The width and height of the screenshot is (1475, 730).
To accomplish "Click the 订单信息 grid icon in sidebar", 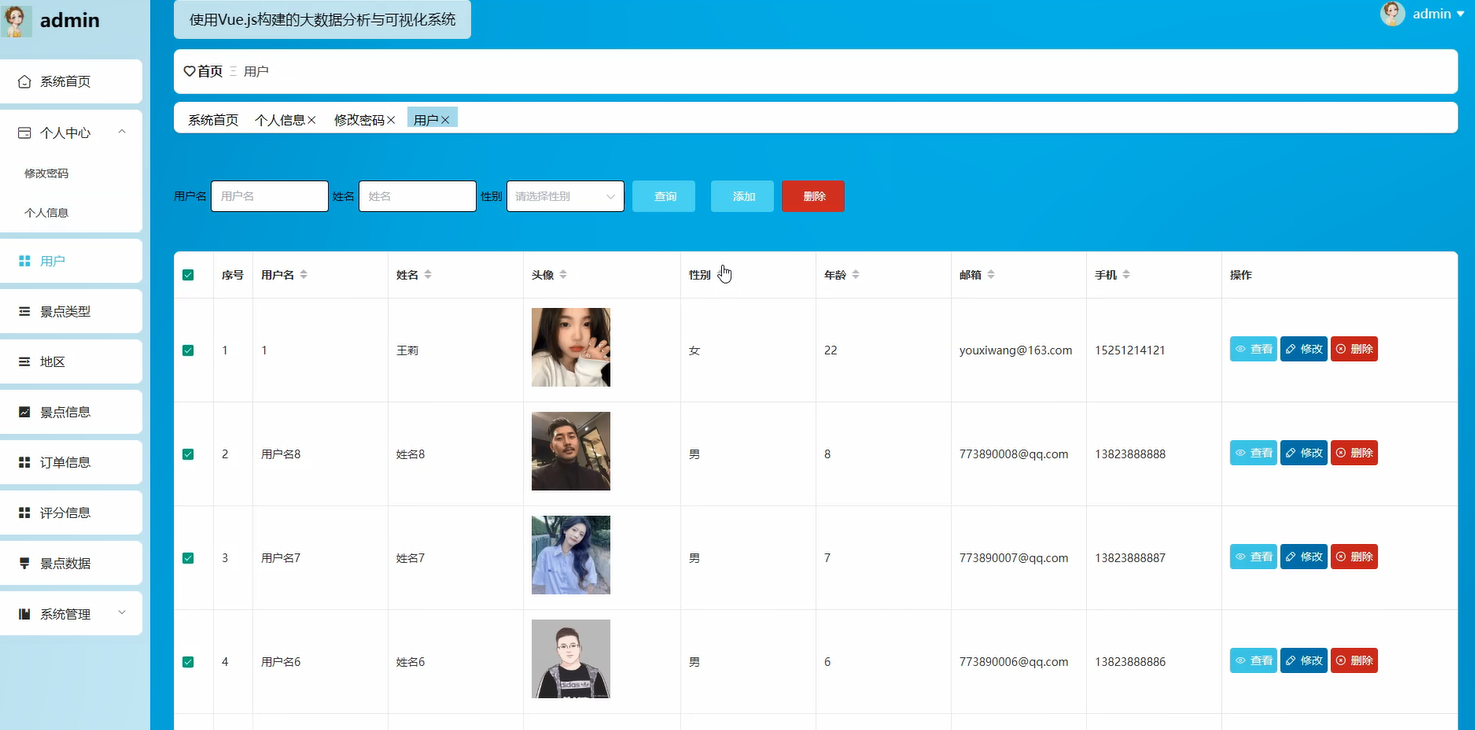I will point(24,462).
